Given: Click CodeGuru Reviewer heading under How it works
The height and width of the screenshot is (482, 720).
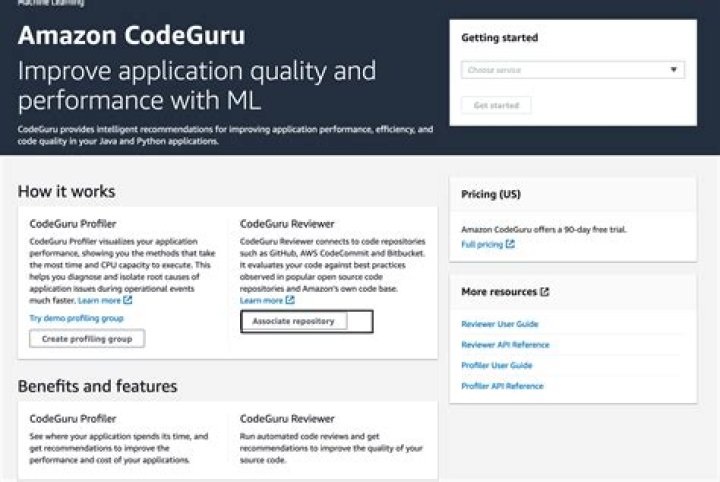Looking at the screenshot, I should pos(287,224).
